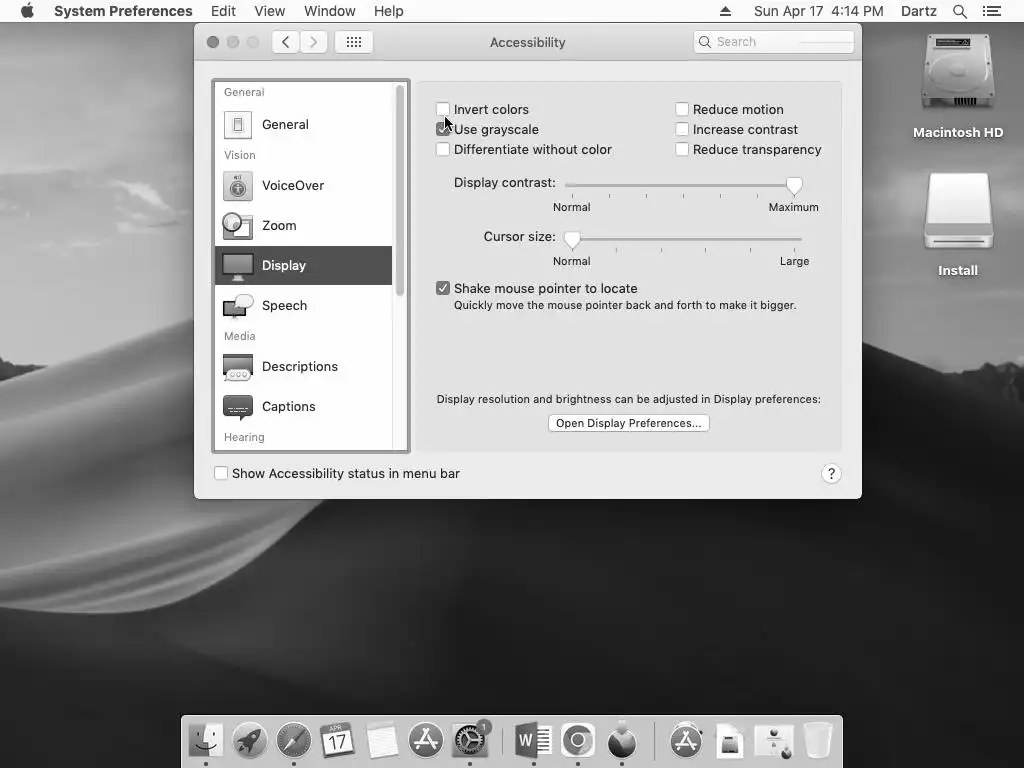
Task: Open Microsoft Word in the Dock
Action: point(534,740)
